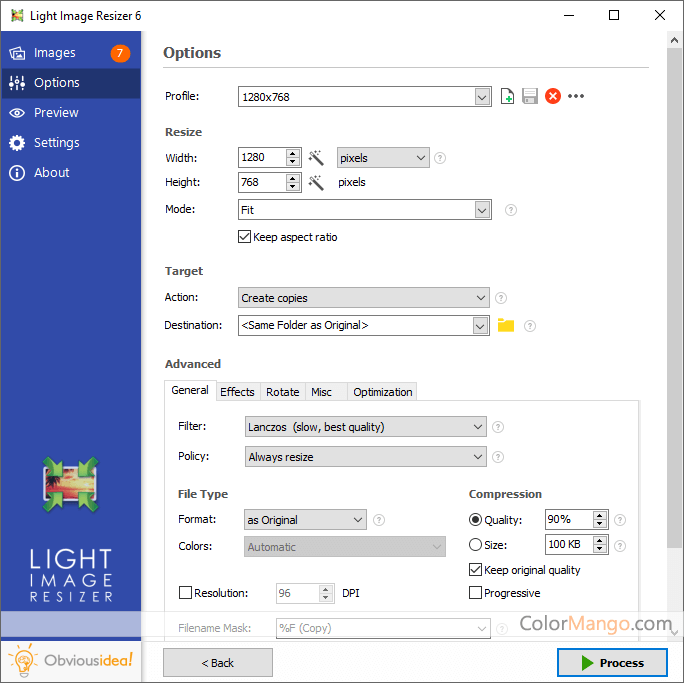Click the height magic wand icon

[x=316, y=182]
